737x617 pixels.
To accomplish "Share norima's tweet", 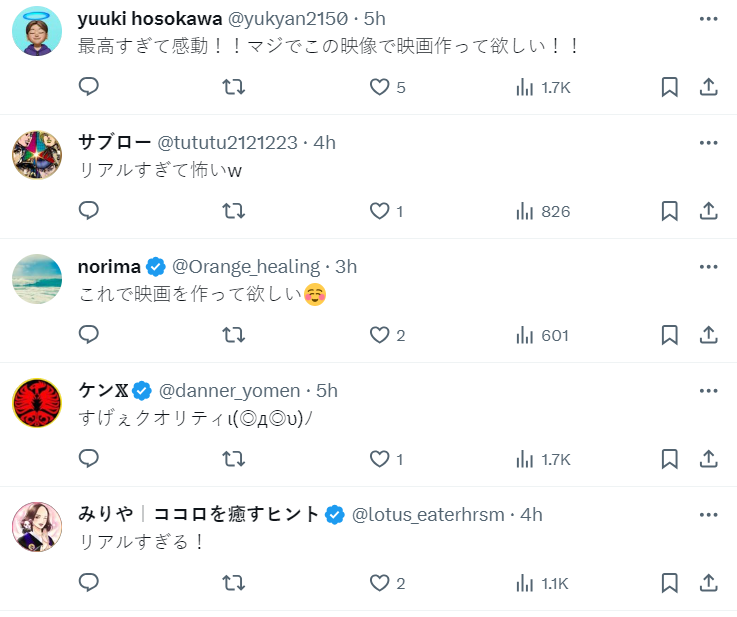I will click(708, 335).
